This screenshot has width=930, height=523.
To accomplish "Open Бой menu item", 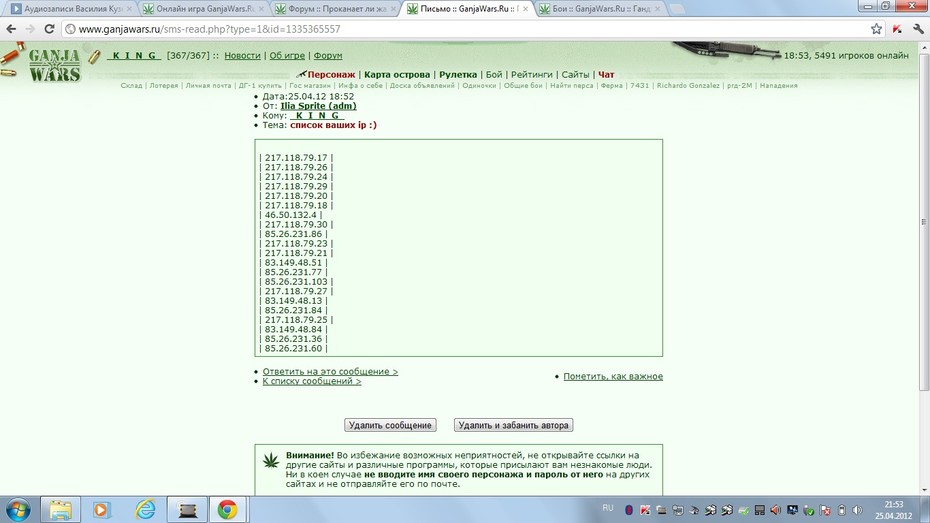I will 493,74.
